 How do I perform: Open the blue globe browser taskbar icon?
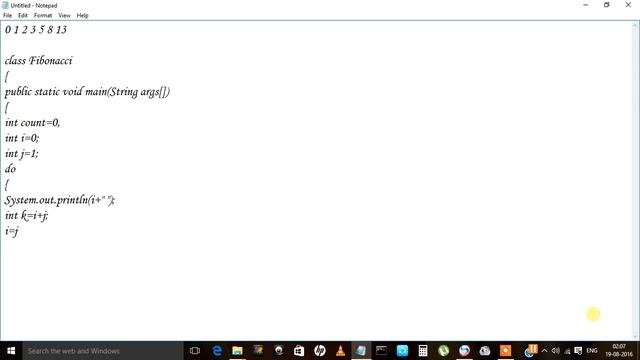coord(464,351)
